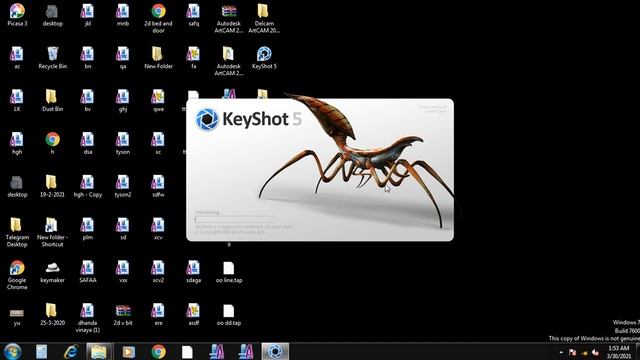Screen dimensions: 640x360
Task: Click the splash screen loading progress bar
Action: (x=235, y=220)
